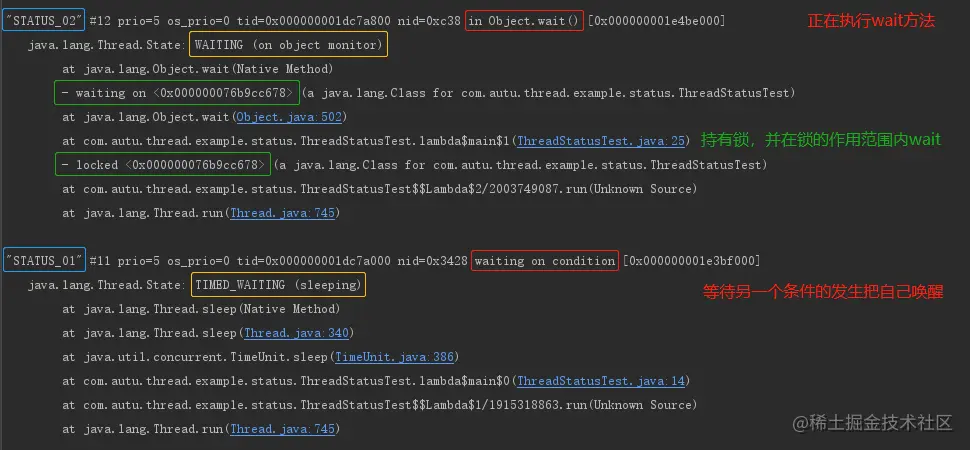The width and height of the screenshot is (970, 450).
Task: Click "java.lang.Thread.State:" label above Thread.sleep frame
Action: click(x=106, y=285)
